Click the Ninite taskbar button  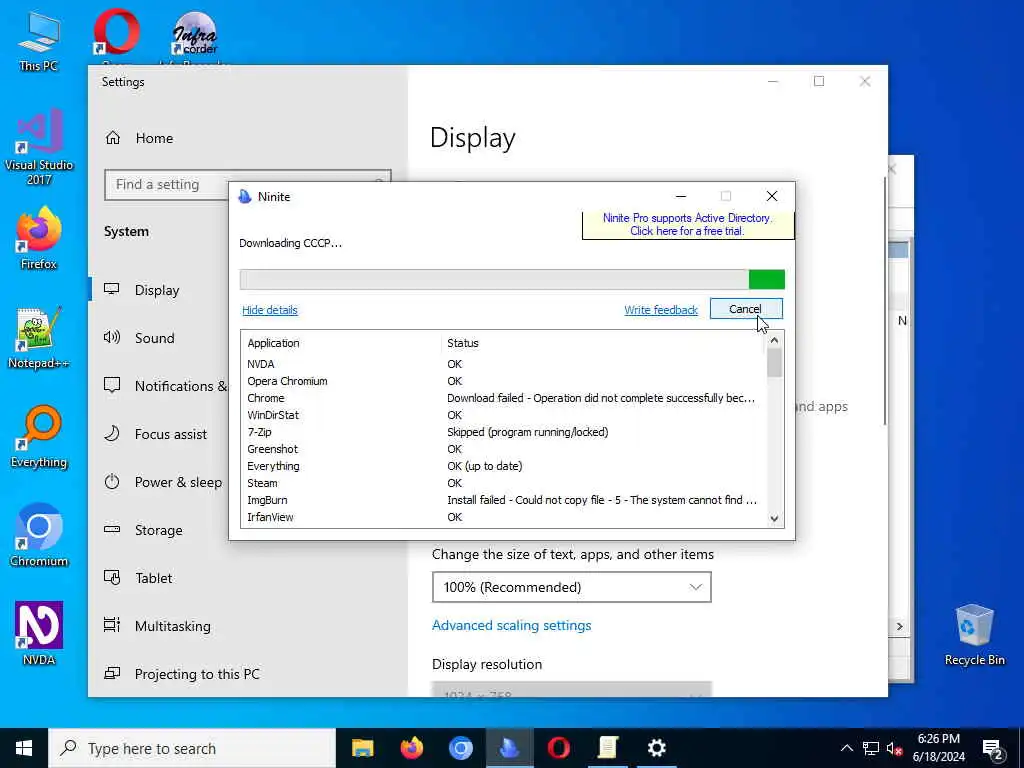coord(509,748)
